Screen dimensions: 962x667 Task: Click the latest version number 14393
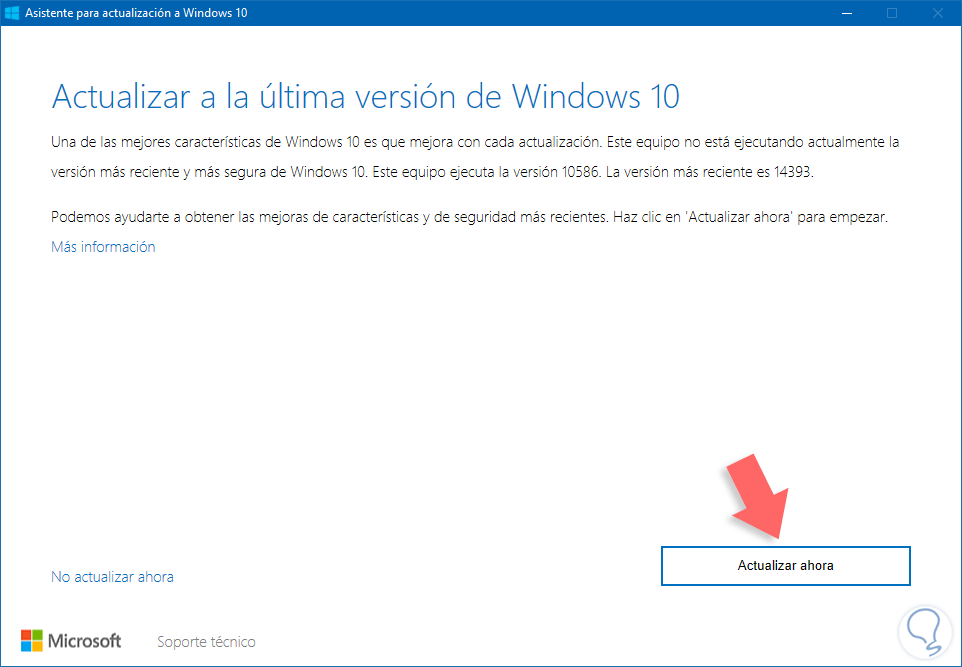click(x=792, y=172)
